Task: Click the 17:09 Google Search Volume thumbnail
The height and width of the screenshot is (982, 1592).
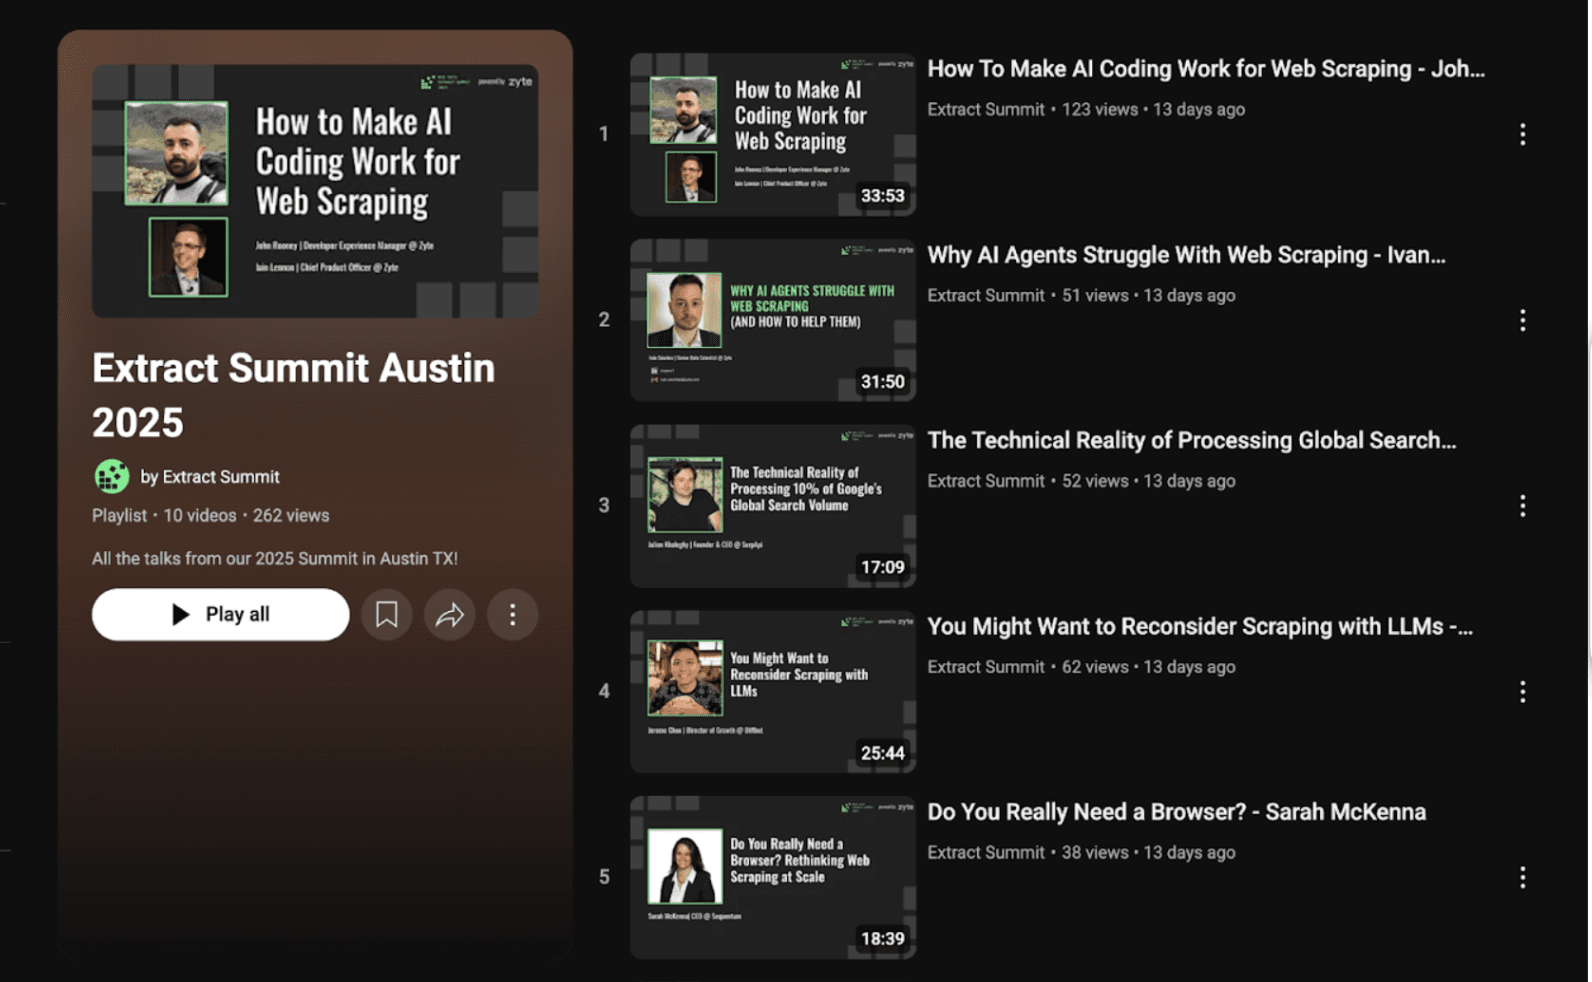Action: tap(772, 506)
